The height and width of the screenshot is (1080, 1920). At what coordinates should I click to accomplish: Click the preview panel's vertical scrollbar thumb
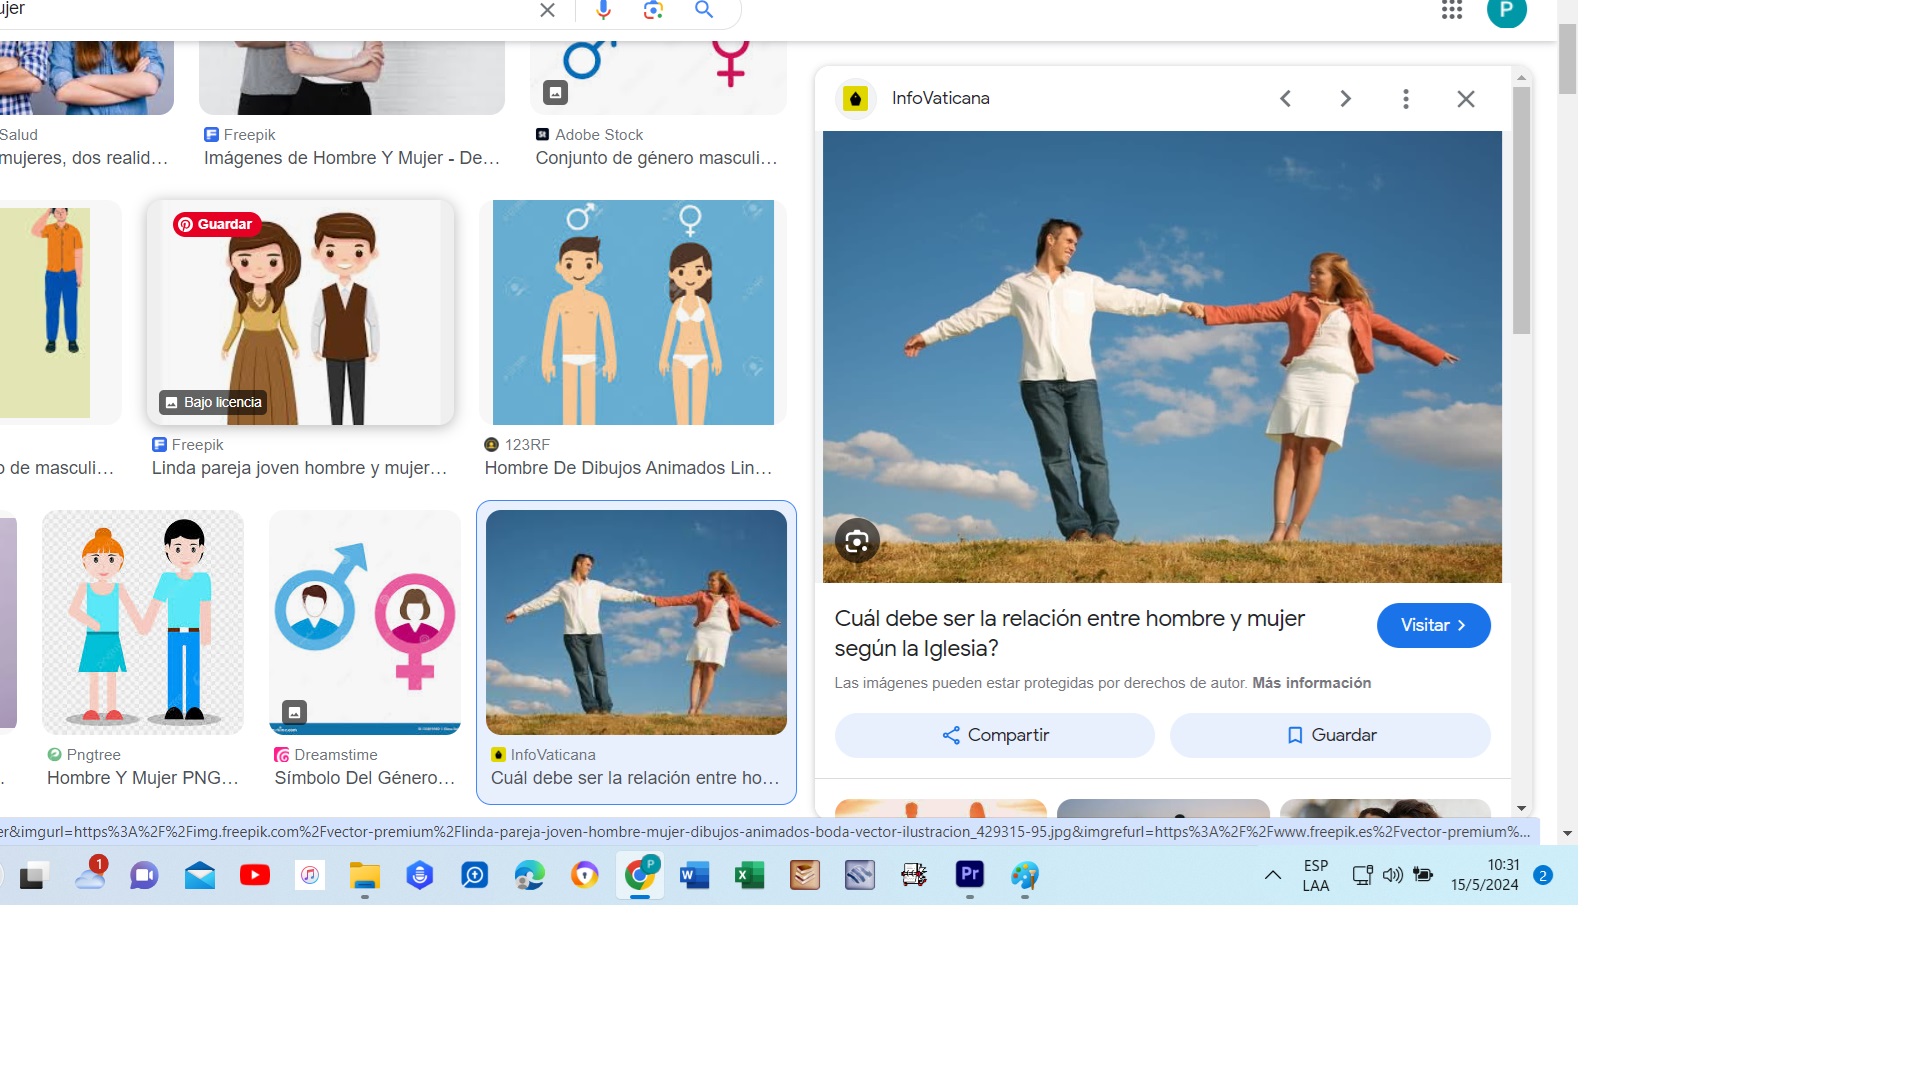pos(1521,210)
